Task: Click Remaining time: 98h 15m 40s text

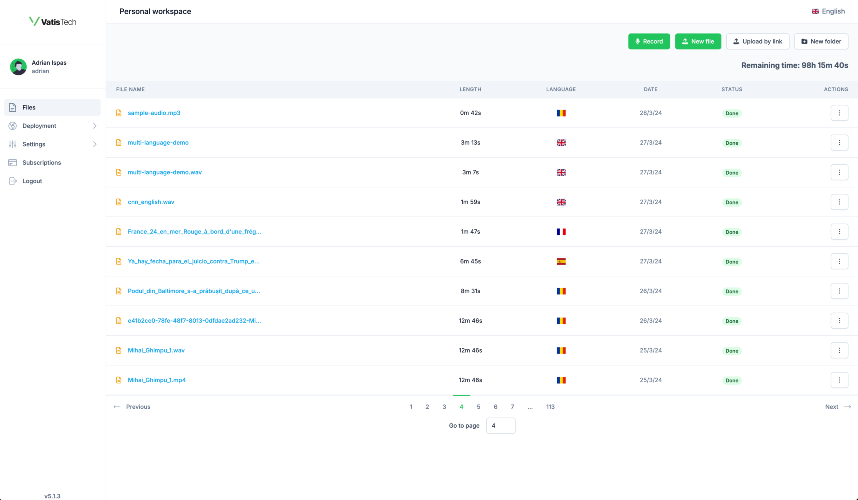Action: click(795, 65)
